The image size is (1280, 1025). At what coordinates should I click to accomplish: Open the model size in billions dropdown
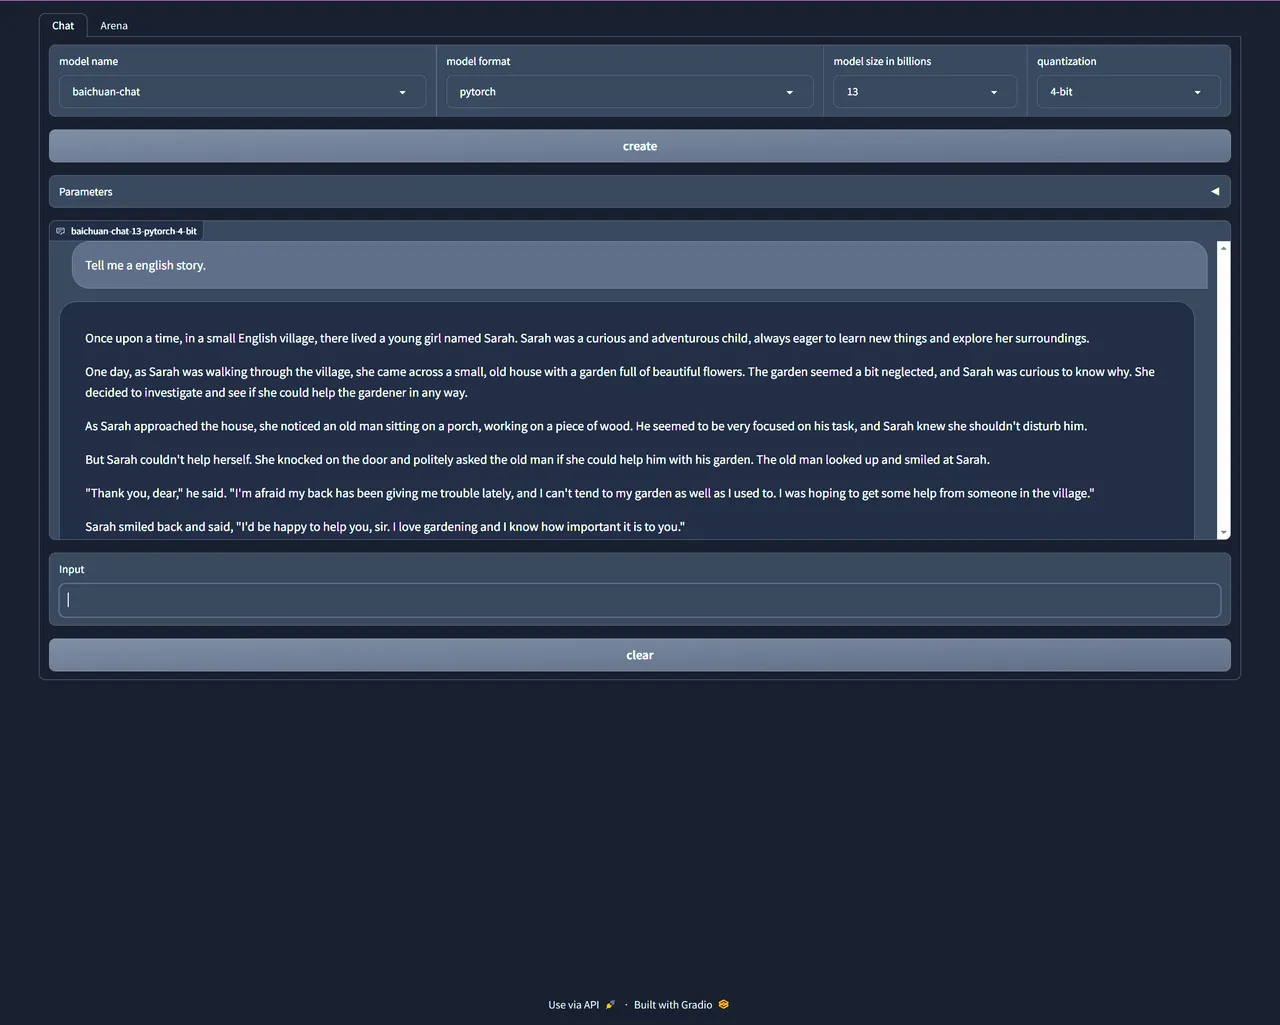(x=993, y=92)
